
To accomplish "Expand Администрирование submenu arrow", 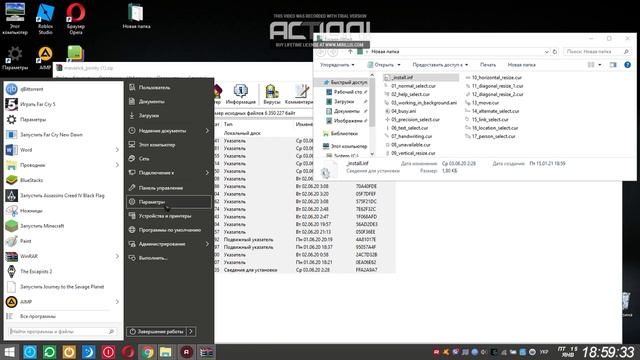I will click(x=207, y=244).
